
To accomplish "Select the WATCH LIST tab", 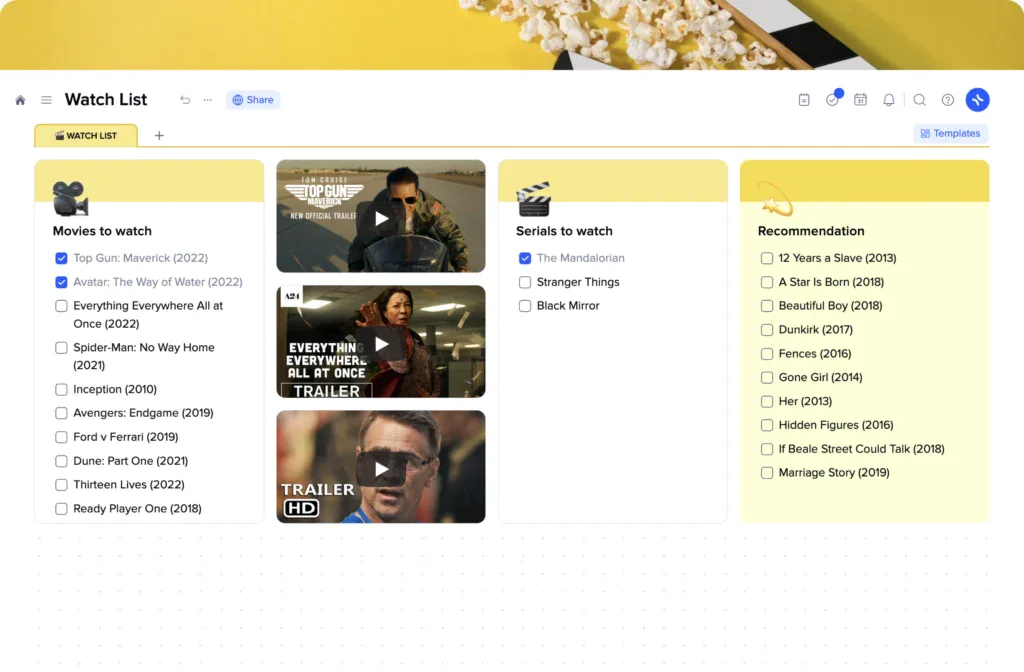I will tap(86, 134).
